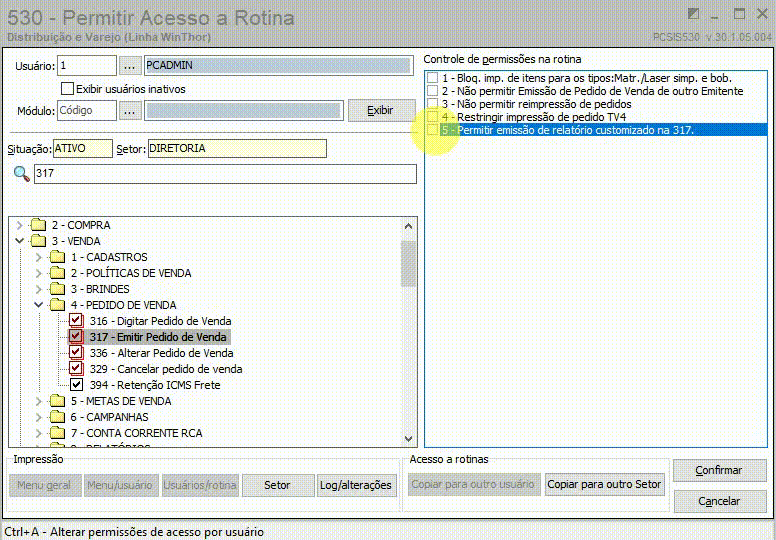
Task: Click the Módulo Código input field
Action: 87,111
